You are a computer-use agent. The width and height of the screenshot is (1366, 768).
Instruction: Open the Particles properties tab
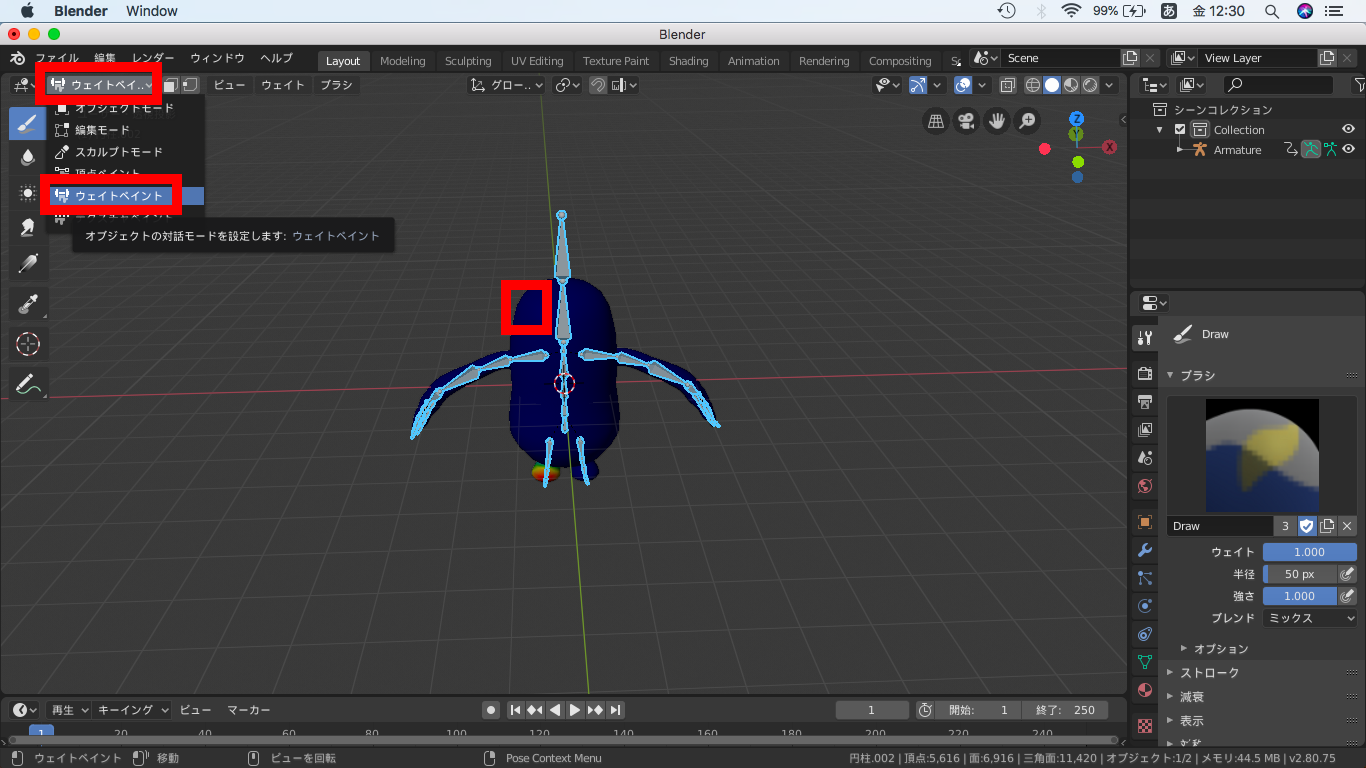1145,578
